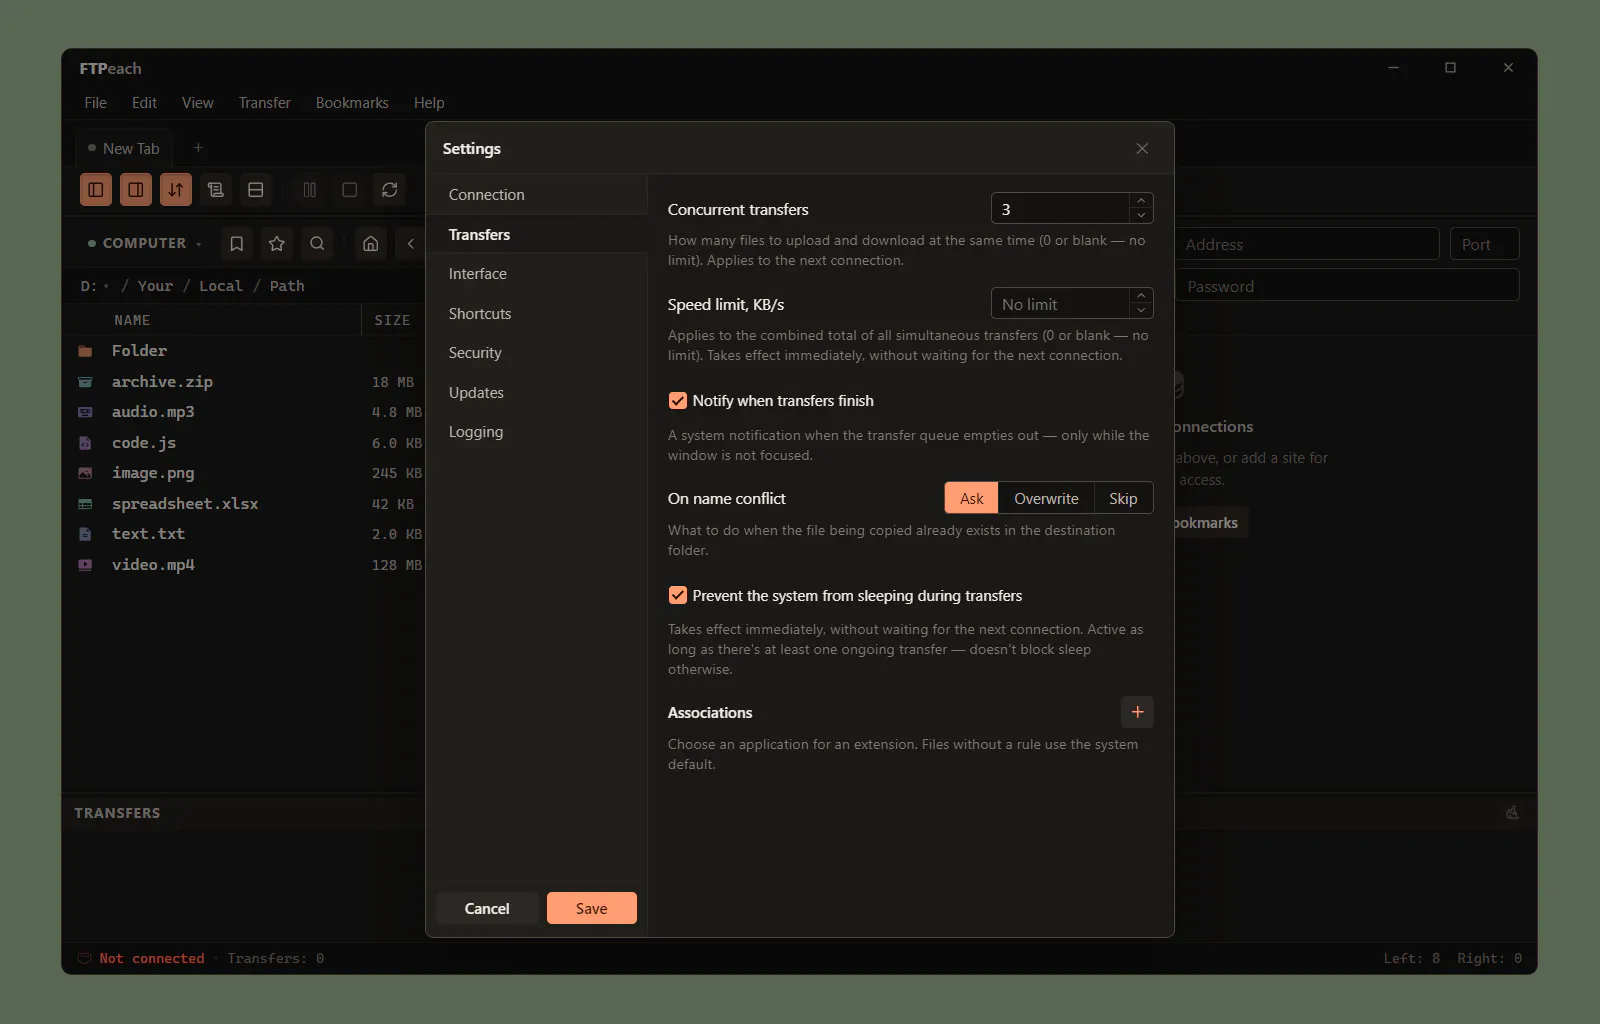This screenshot has width=1600, height=1024.
Task: Click the refresh icon in toolbar
Action: (390, 189)
